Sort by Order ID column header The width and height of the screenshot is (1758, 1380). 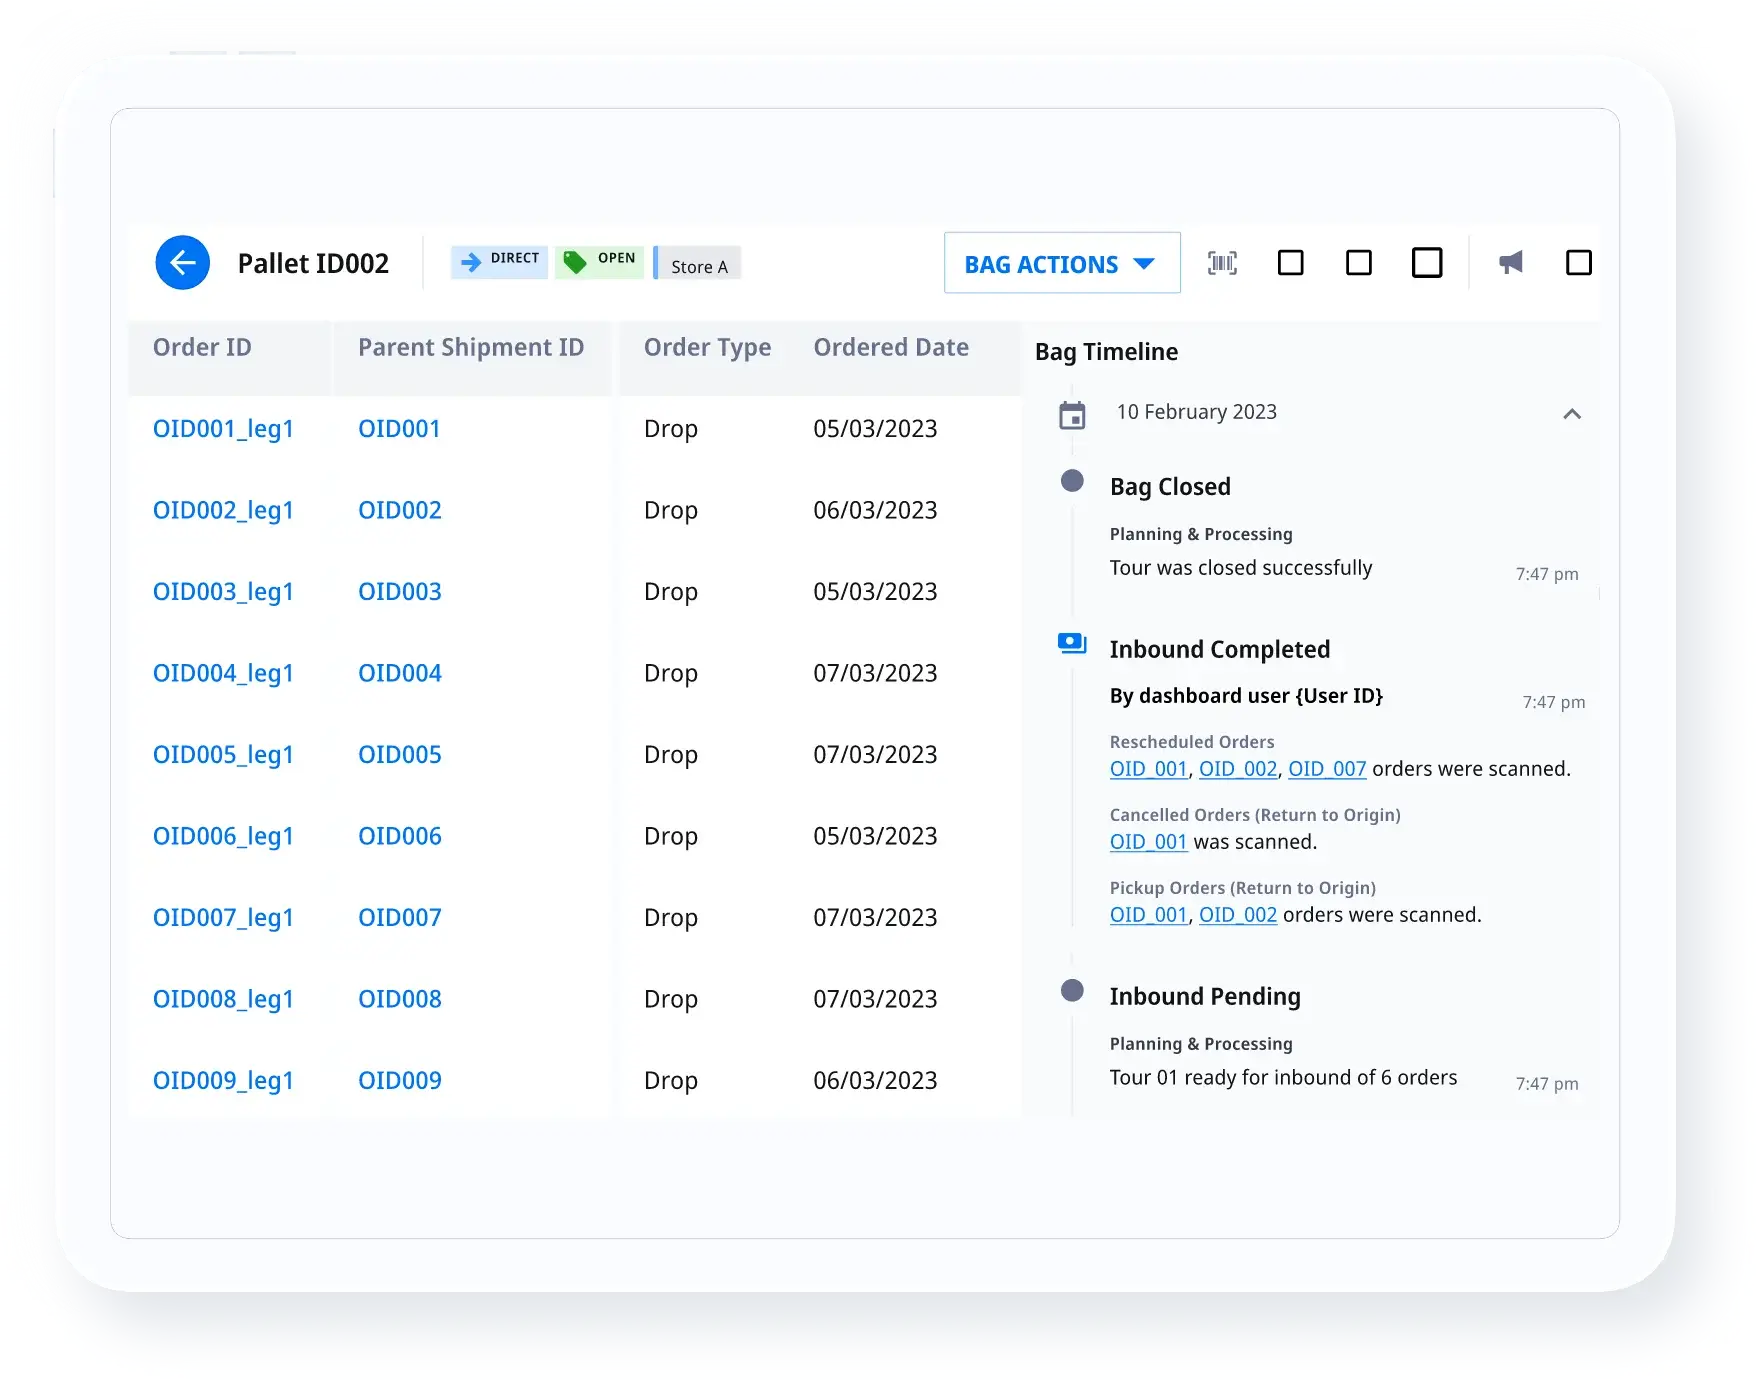pyautogui.click(x=202, y=348)
